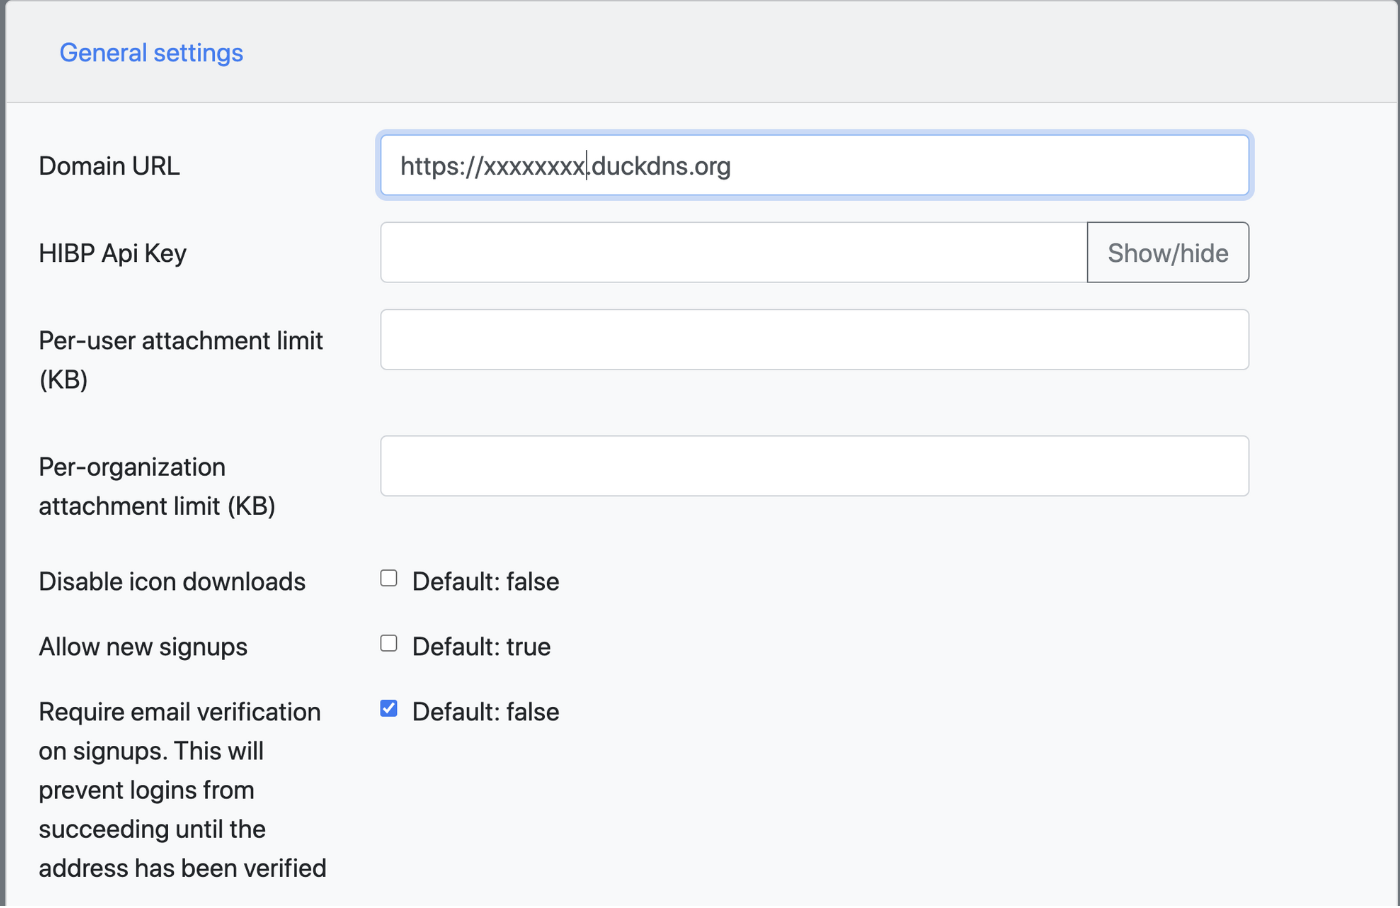Click "Default: false" beside email verification checkbox
The height and width of the screenshot is (908, 1400).
(x=485, y=712)
